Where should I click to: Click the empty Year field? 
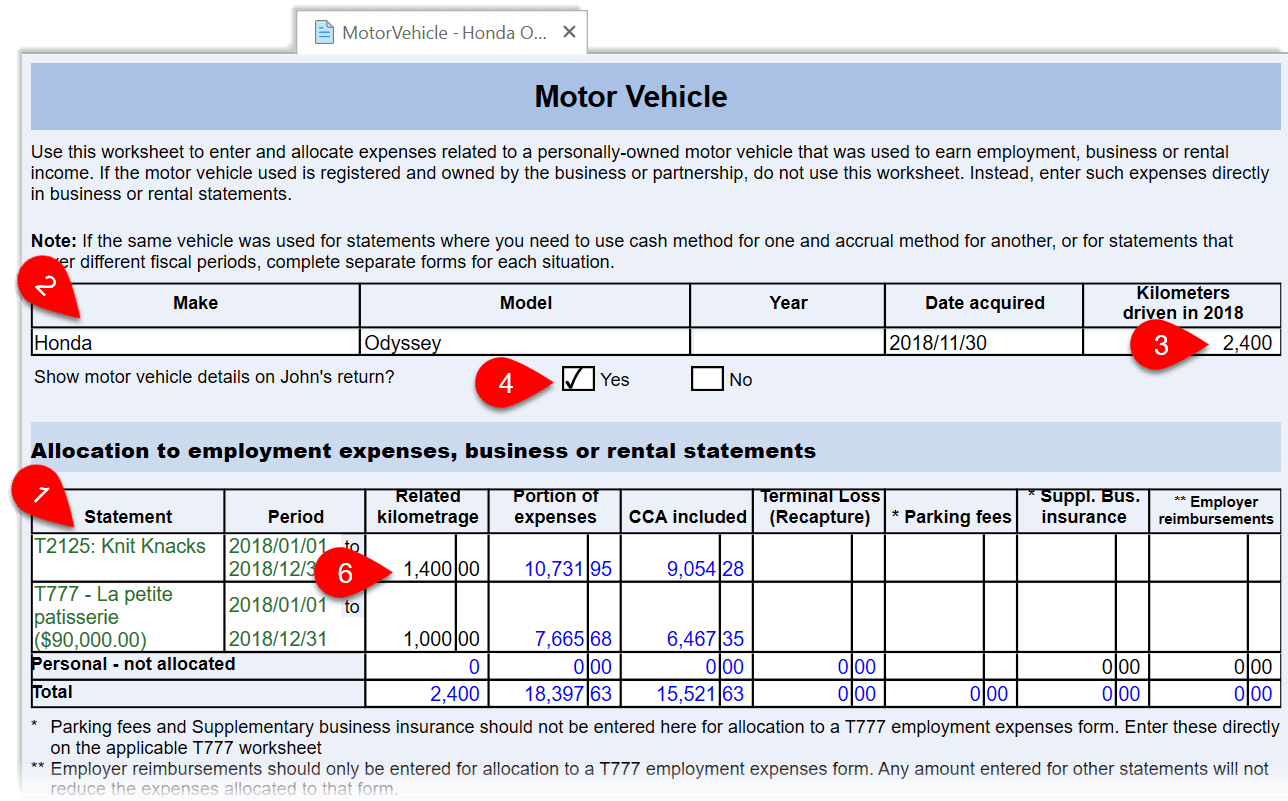[x=787, y=342]
